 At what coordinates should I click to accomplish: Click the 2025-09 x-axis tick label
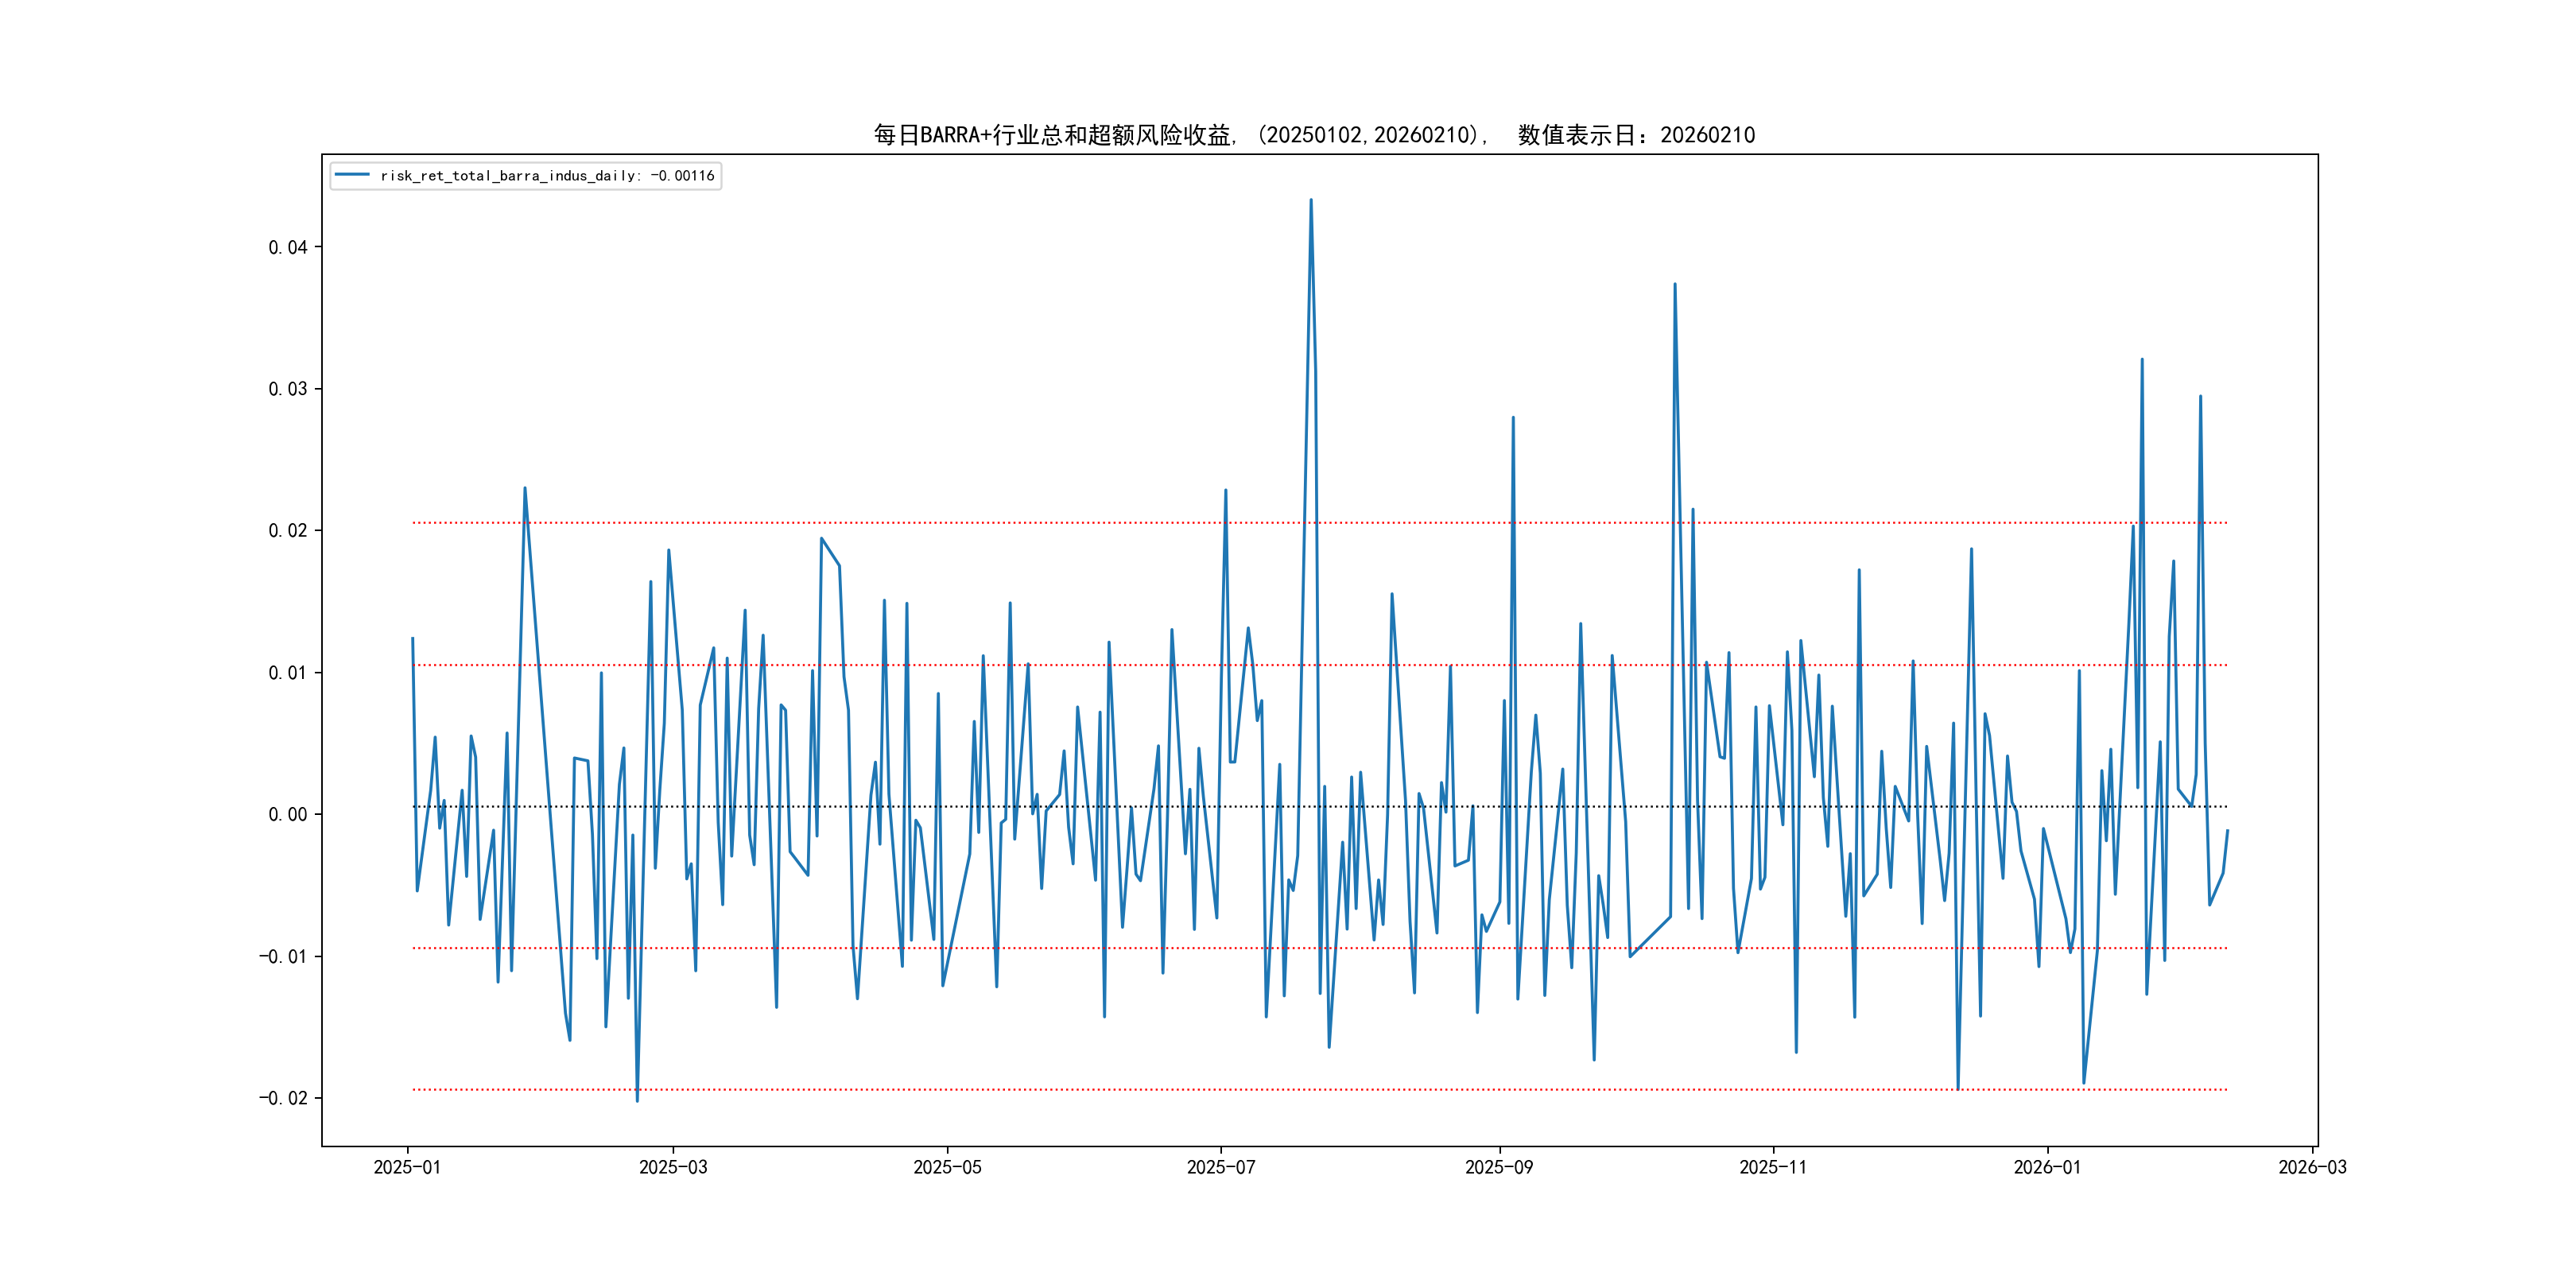[x=1498, y=1167]
